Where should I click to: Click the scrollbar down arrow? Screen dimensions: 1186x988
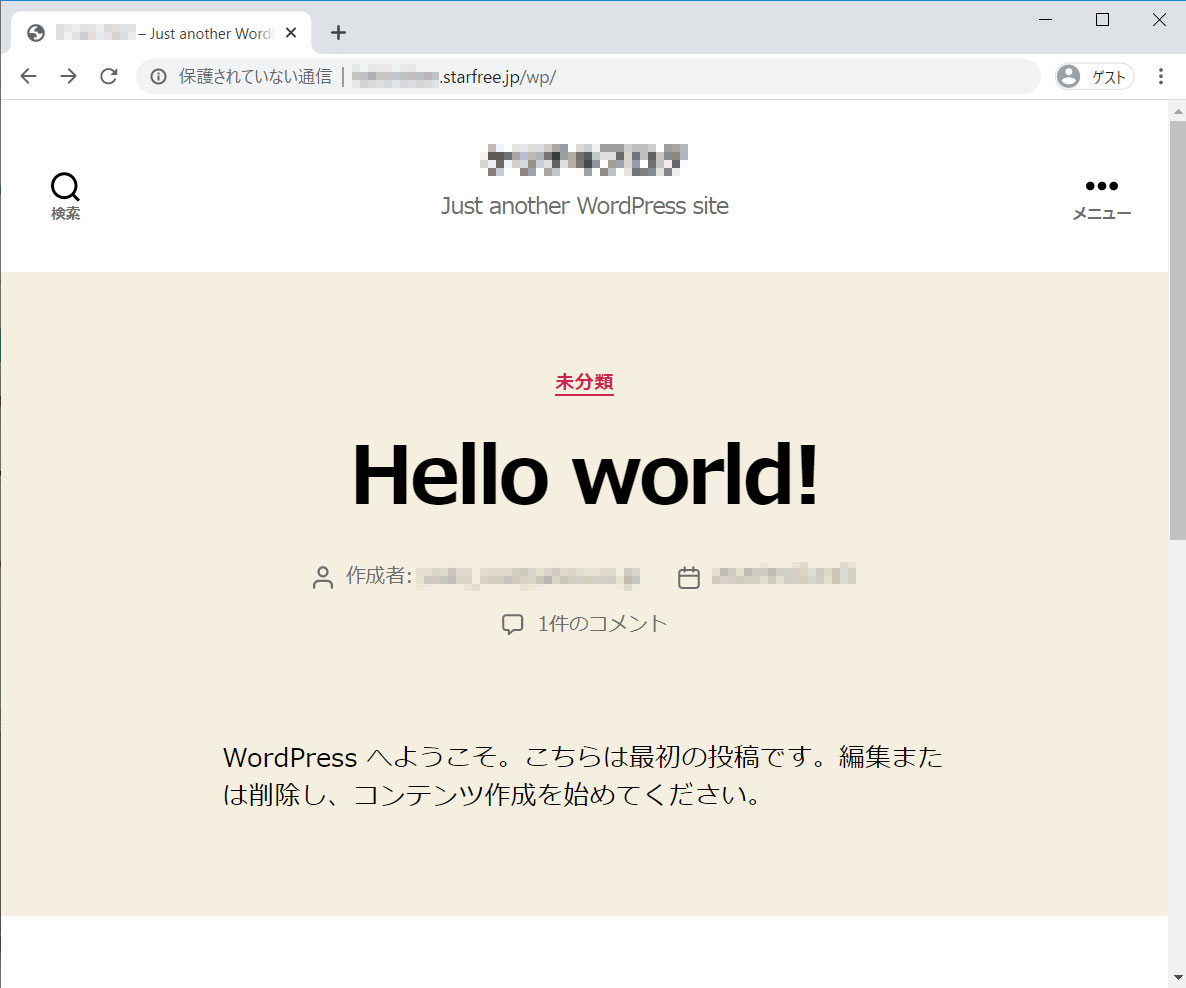pyautogui.click(x=1177, y=978)
